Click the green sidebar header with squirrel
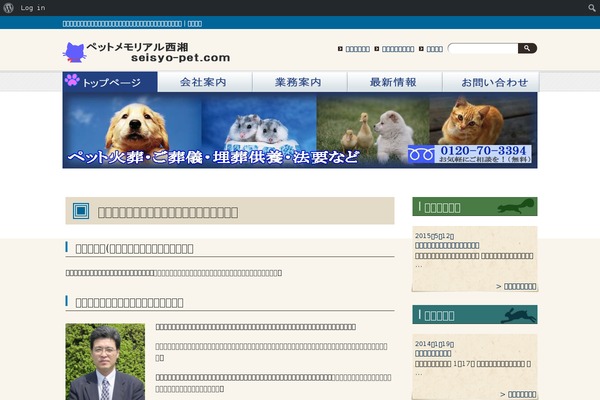 tap(475, 207)
